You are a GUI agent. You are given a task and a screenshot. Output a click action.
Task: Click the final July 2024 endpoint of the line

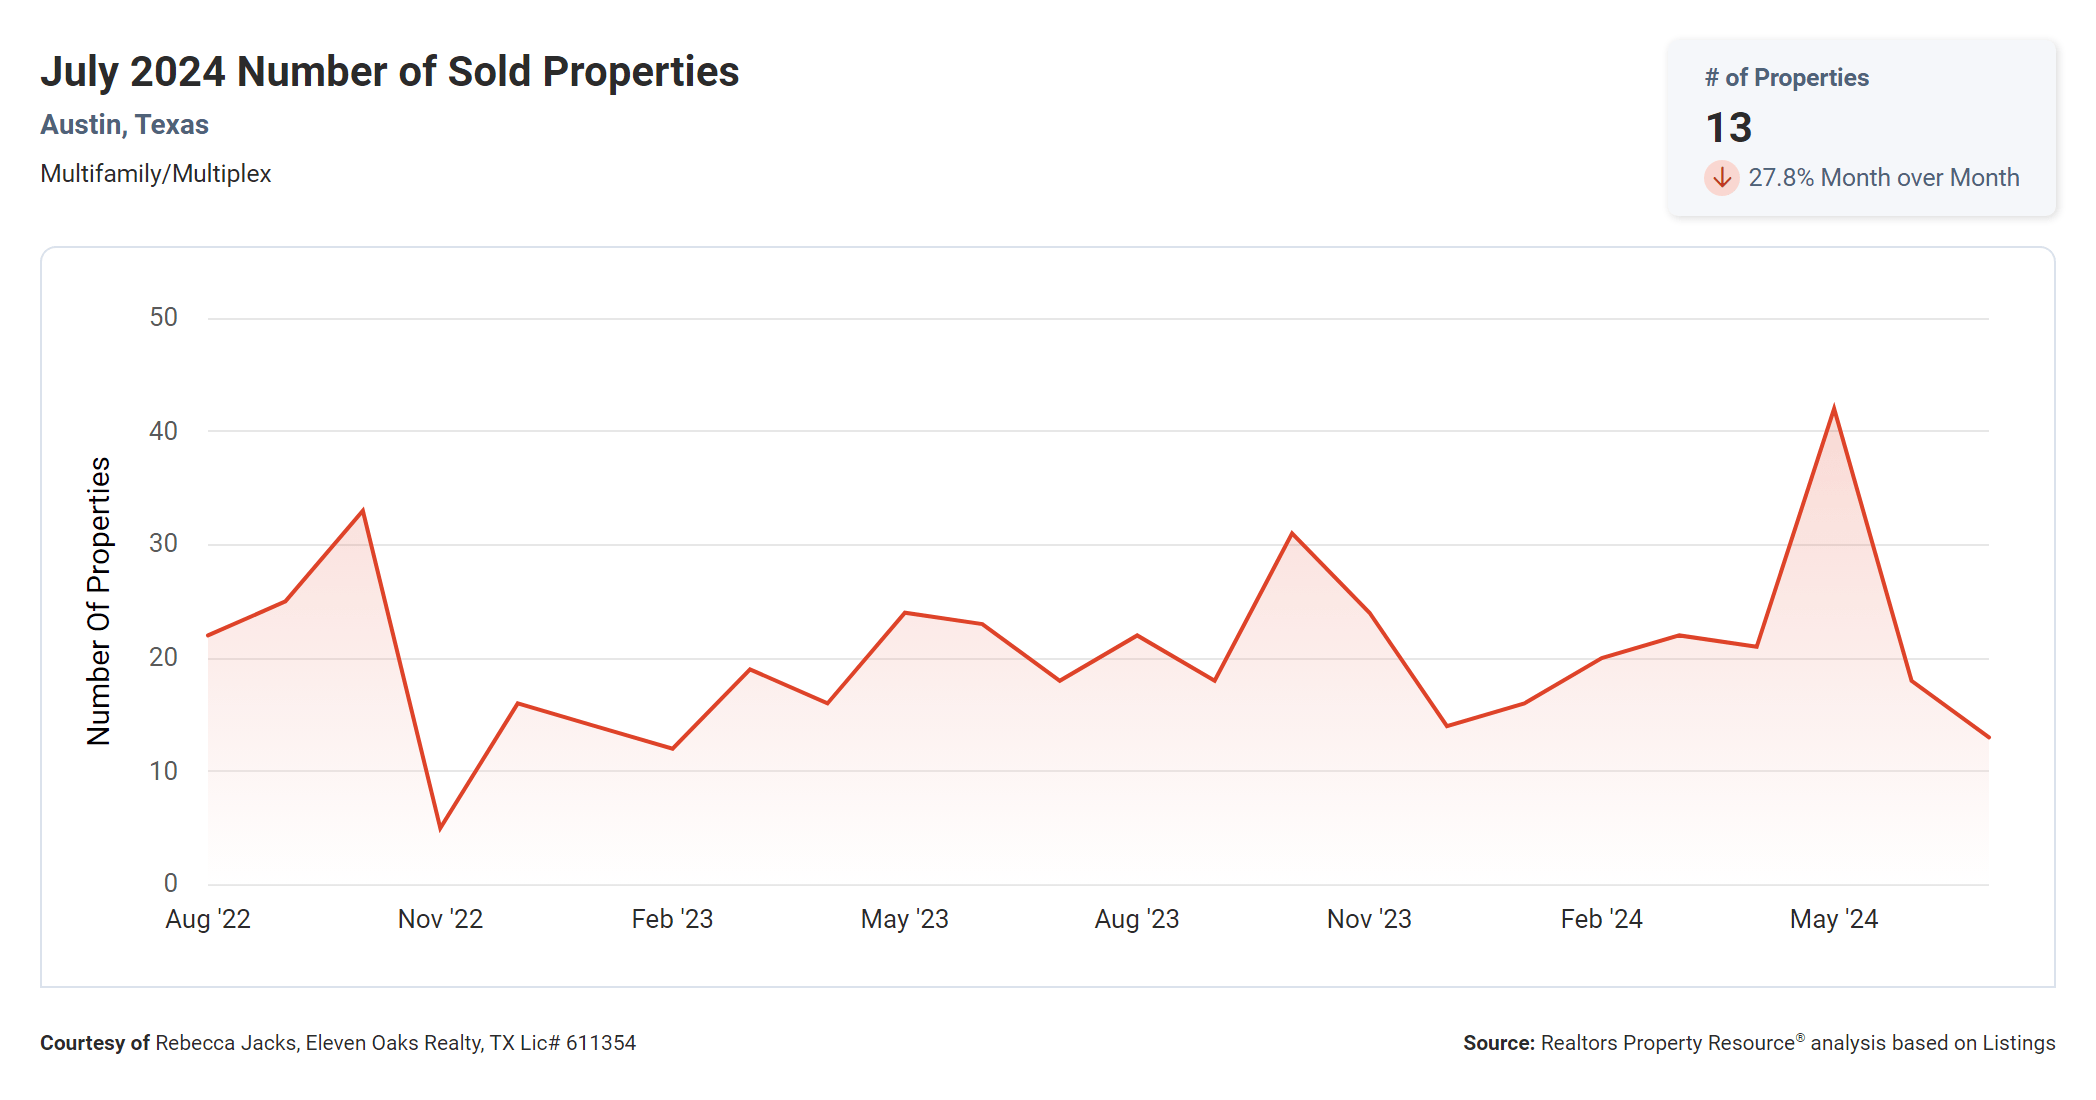(x=1988, y=737)
